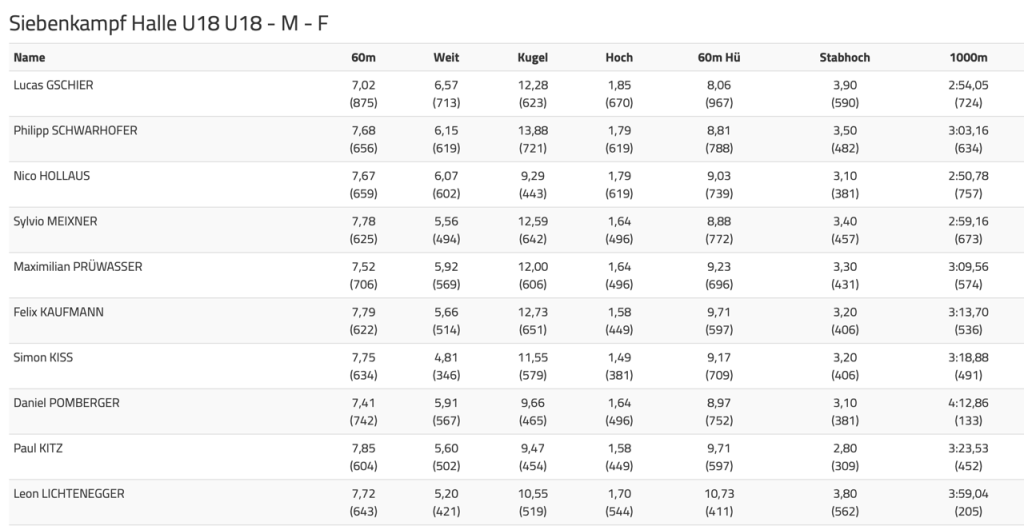Click the Name column header
Viewport: 1024px width, 530px height.
coord(29,57)
